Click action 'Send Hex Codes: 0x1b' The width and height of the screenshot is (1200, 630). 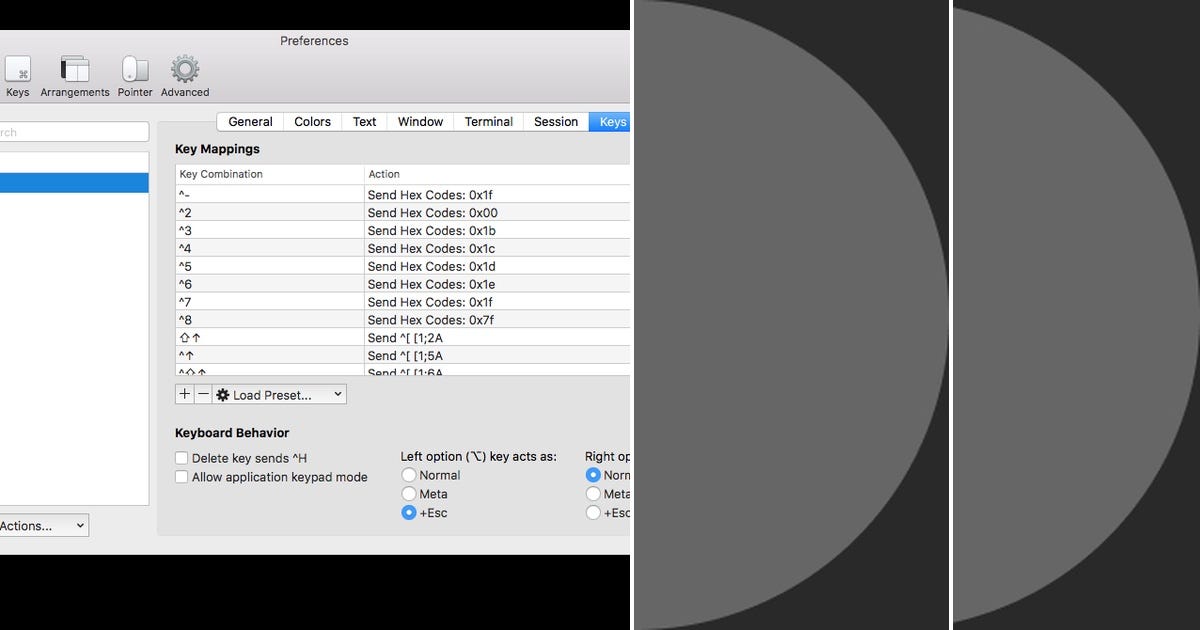[432, 231]
